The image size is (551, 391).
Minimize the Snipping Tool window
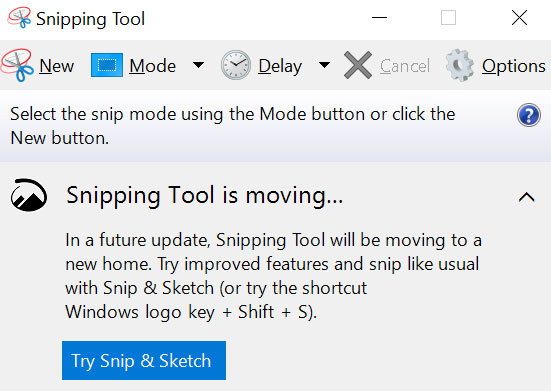coord(380,18)
